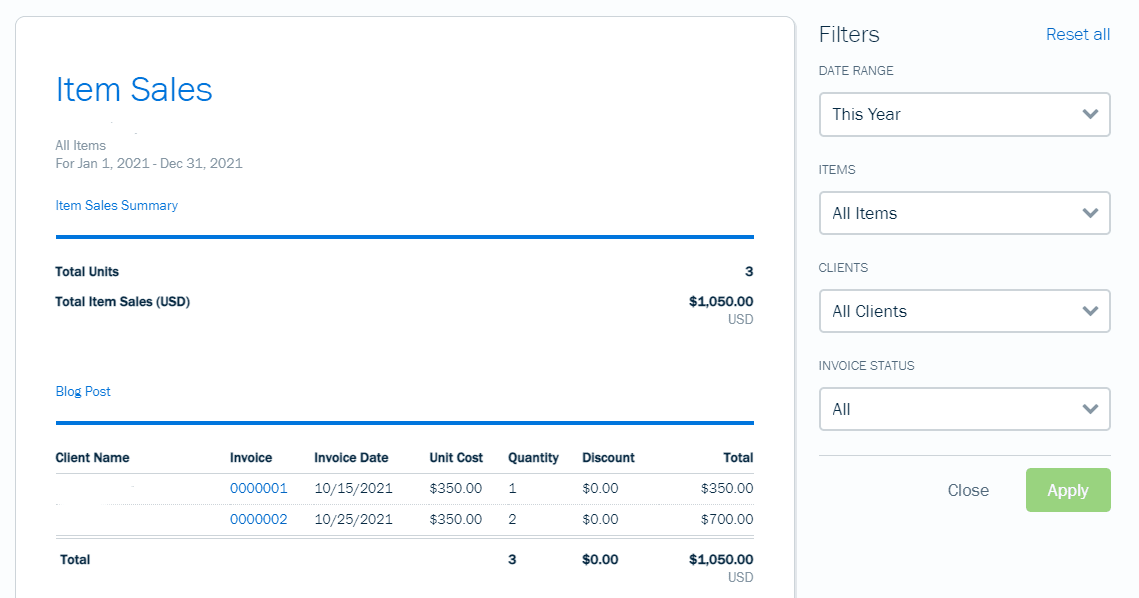Image resolution: width=1139 pixels, height=598 pixels.
Task: Click the Item Sales report title
Action: [x=134, y=89]
